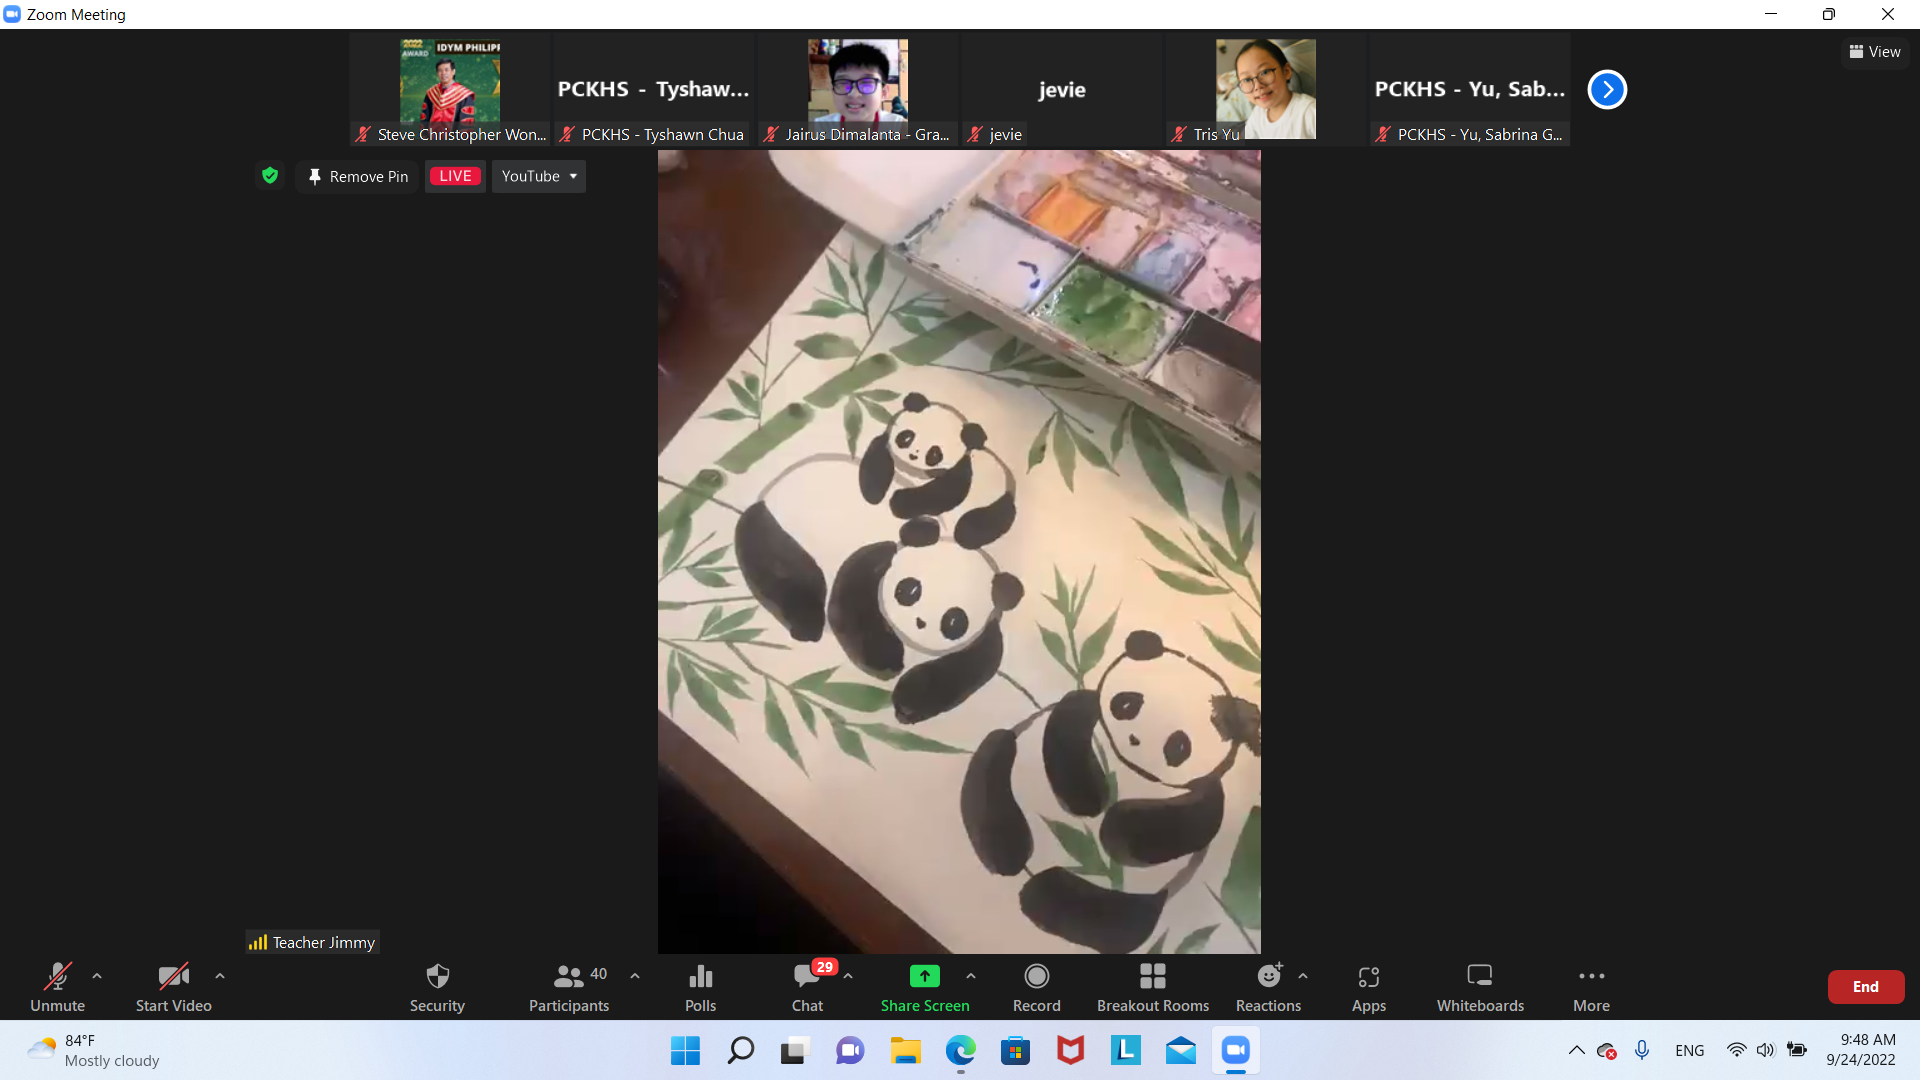Open video options arrow next to Start Video
The width and height of the screenshot is (1920, 1080).
click(220, 976)
